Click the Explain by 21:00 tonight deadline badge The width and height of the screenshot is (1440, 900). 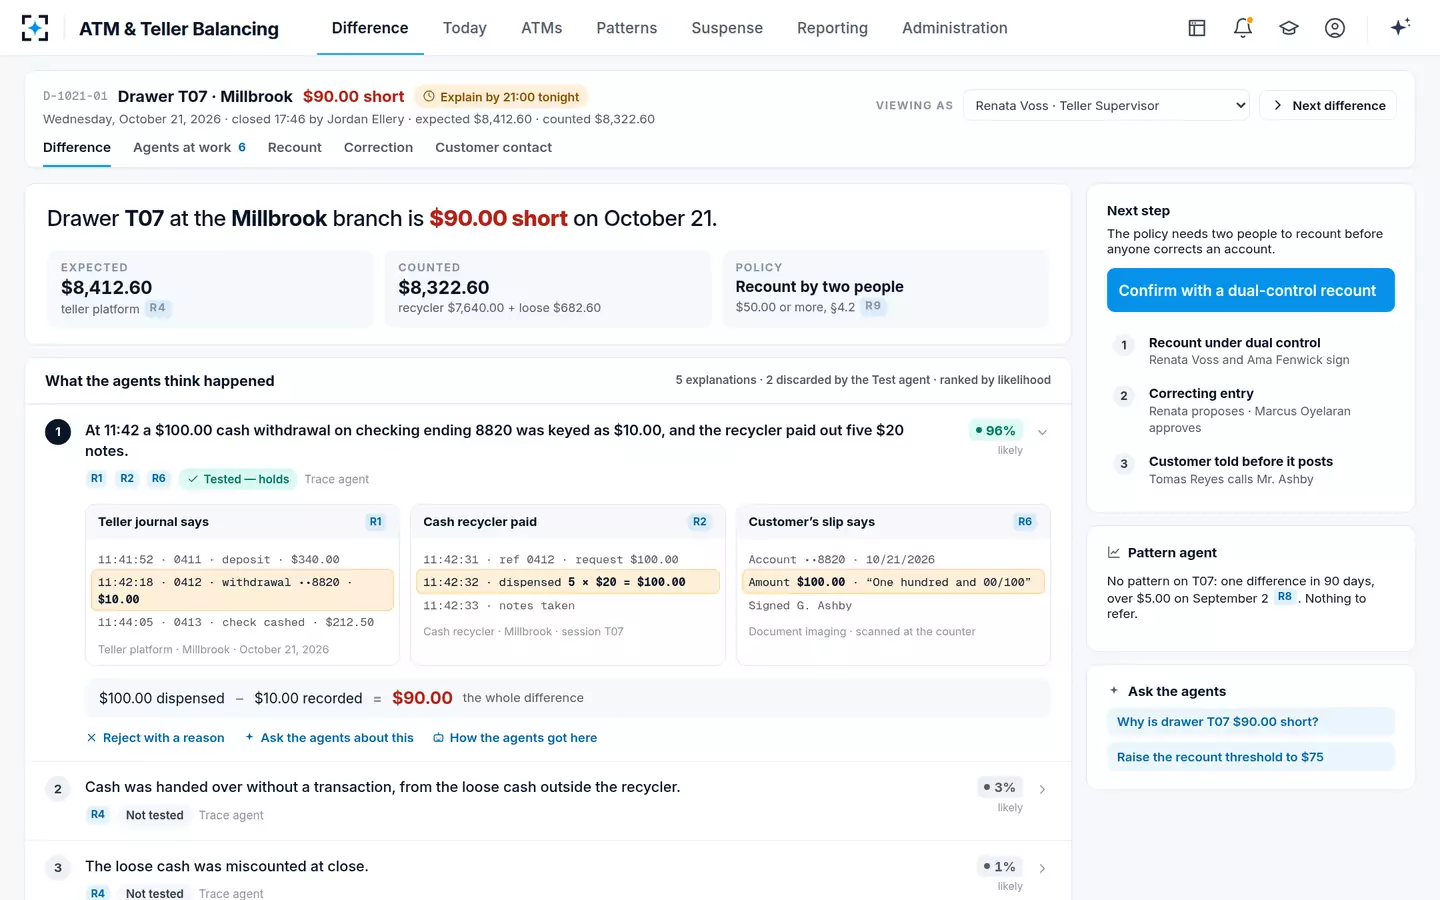point(500,97)
